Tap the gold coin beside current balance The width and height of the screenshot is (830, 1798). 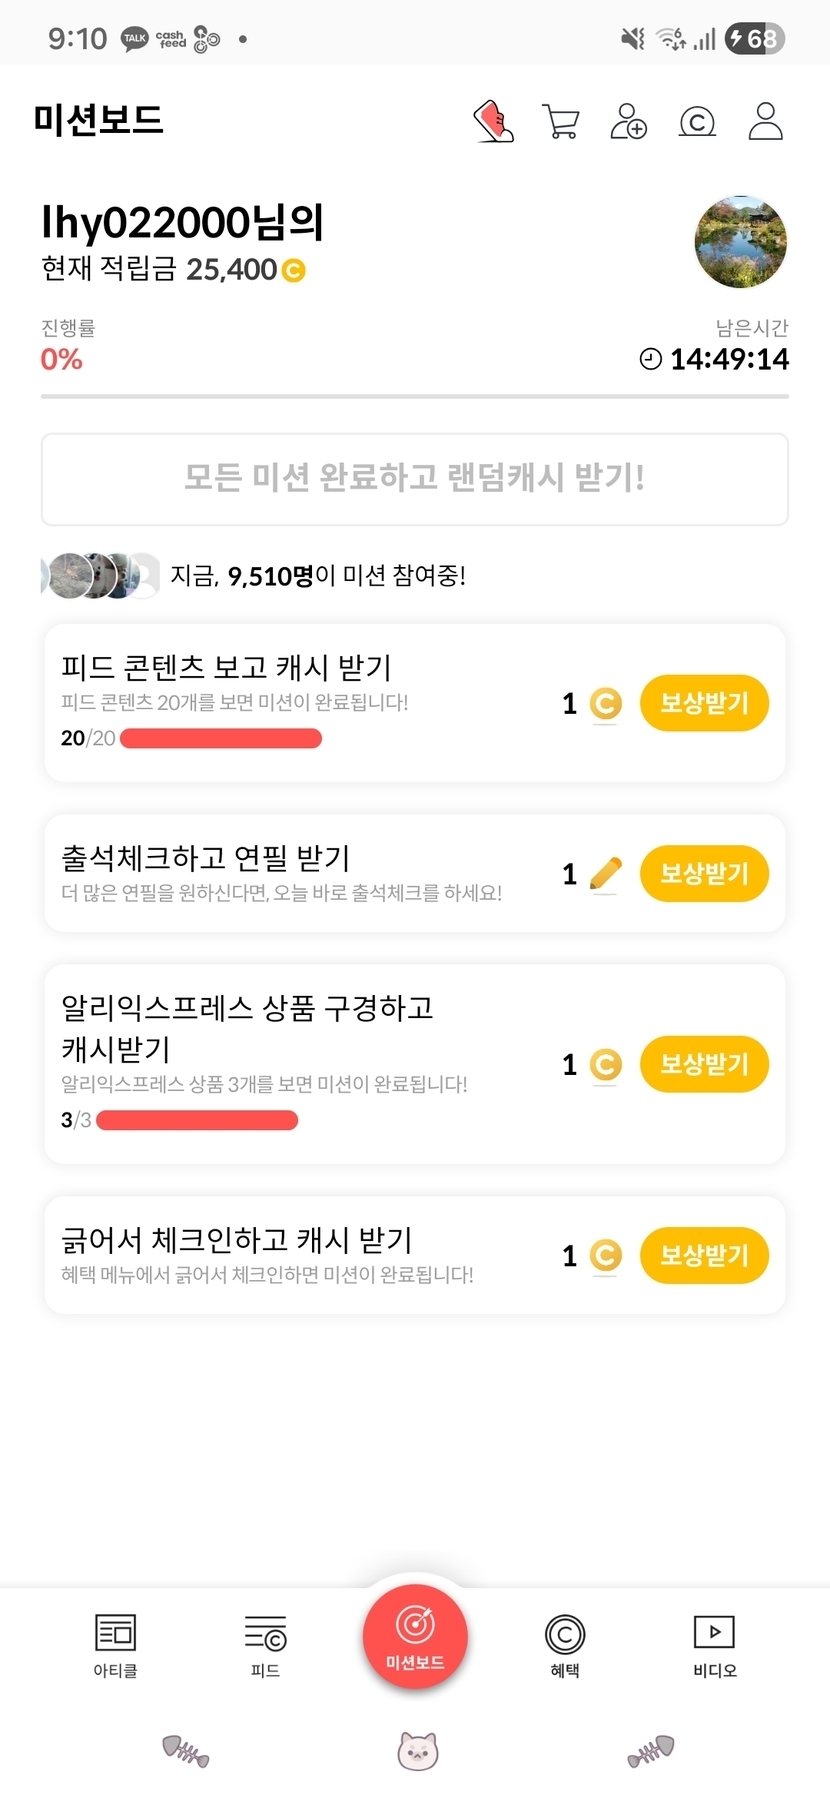click(293, 270)
